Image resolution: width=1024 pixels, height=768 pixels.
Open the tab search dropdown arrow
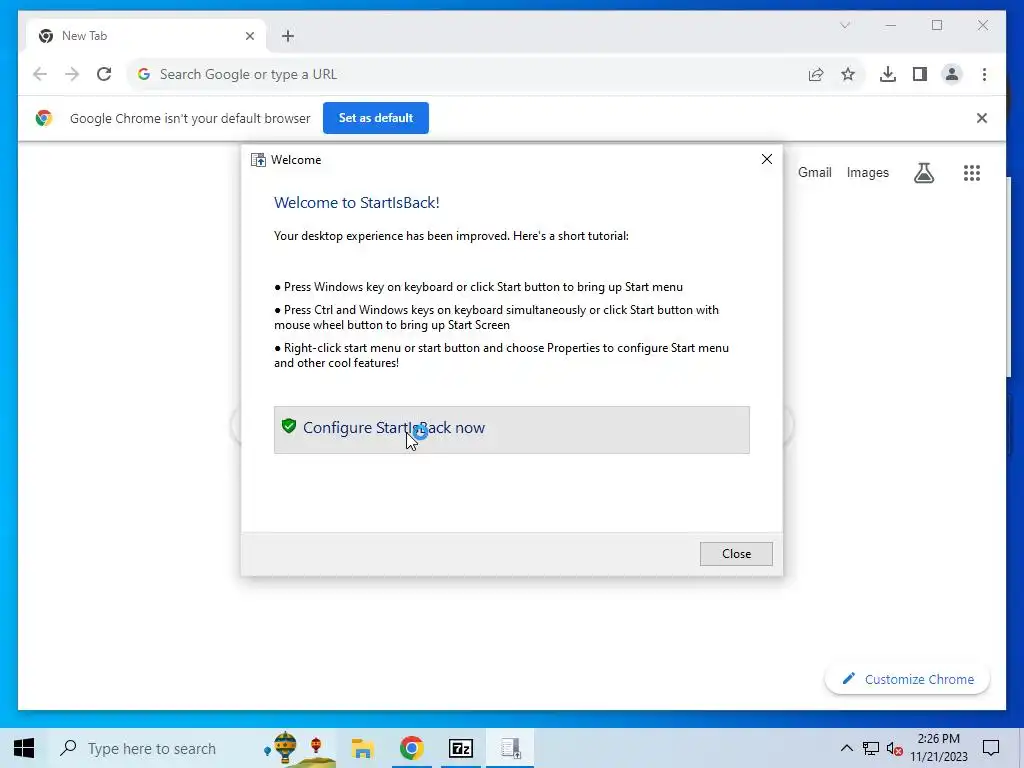(844, 25)
